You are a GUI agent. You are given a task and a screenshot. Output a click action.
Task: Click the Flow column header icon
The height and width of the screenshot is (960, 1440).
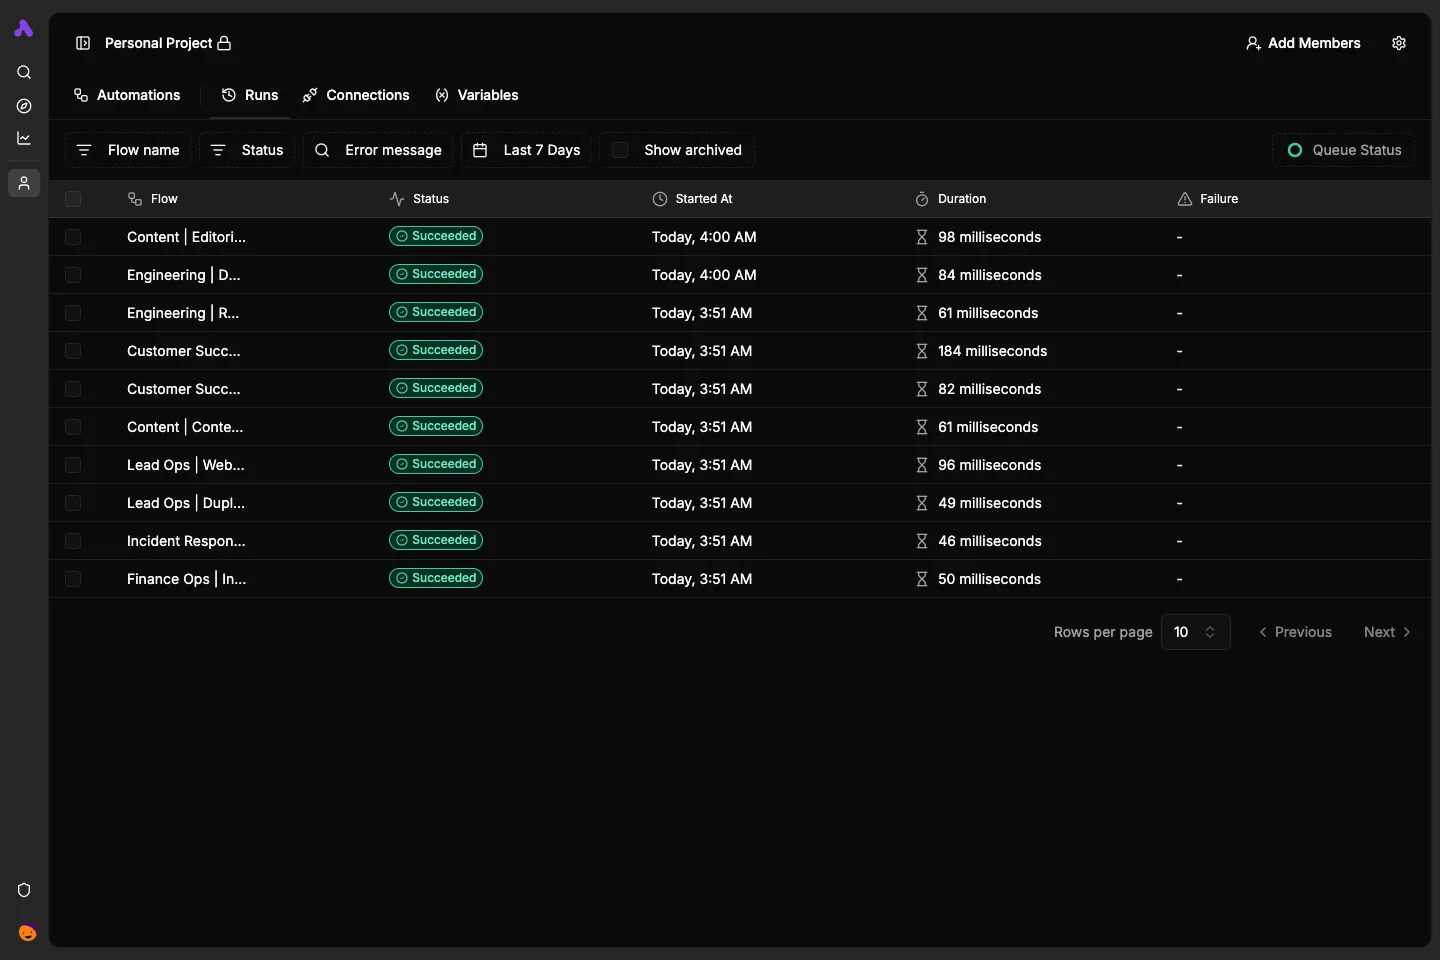tap(135, 199)
